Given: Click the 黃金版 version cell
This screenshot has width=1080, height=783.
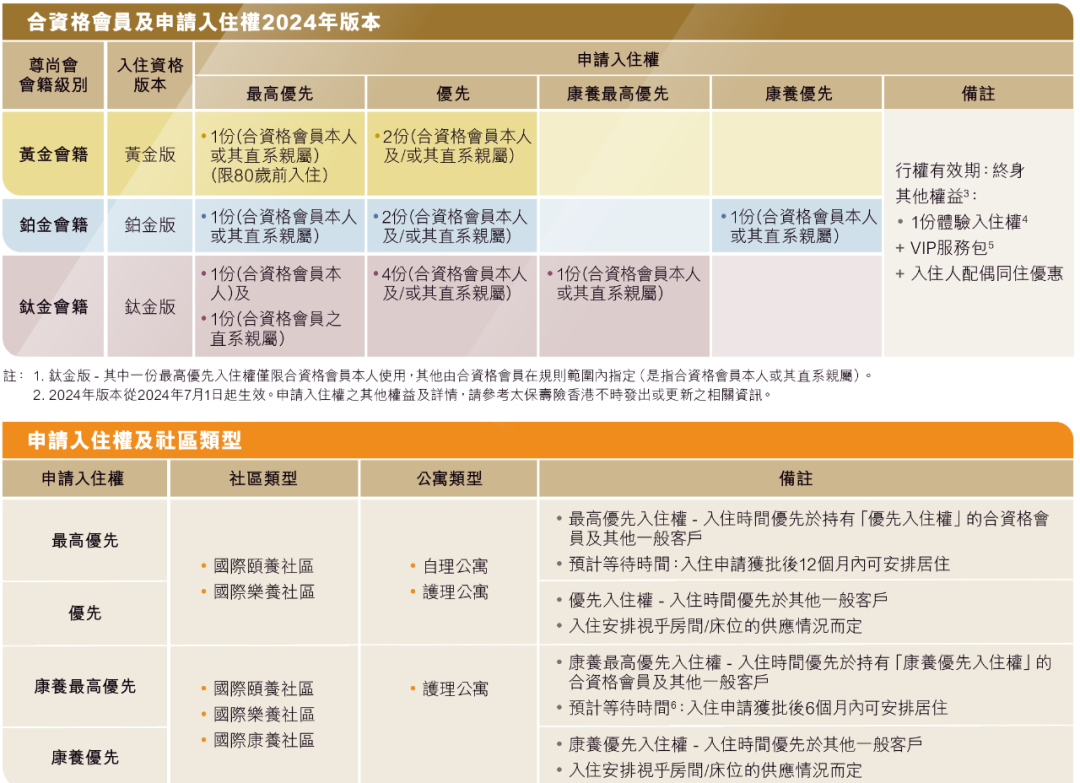Looking at the screenshot, I should (150, 155).
